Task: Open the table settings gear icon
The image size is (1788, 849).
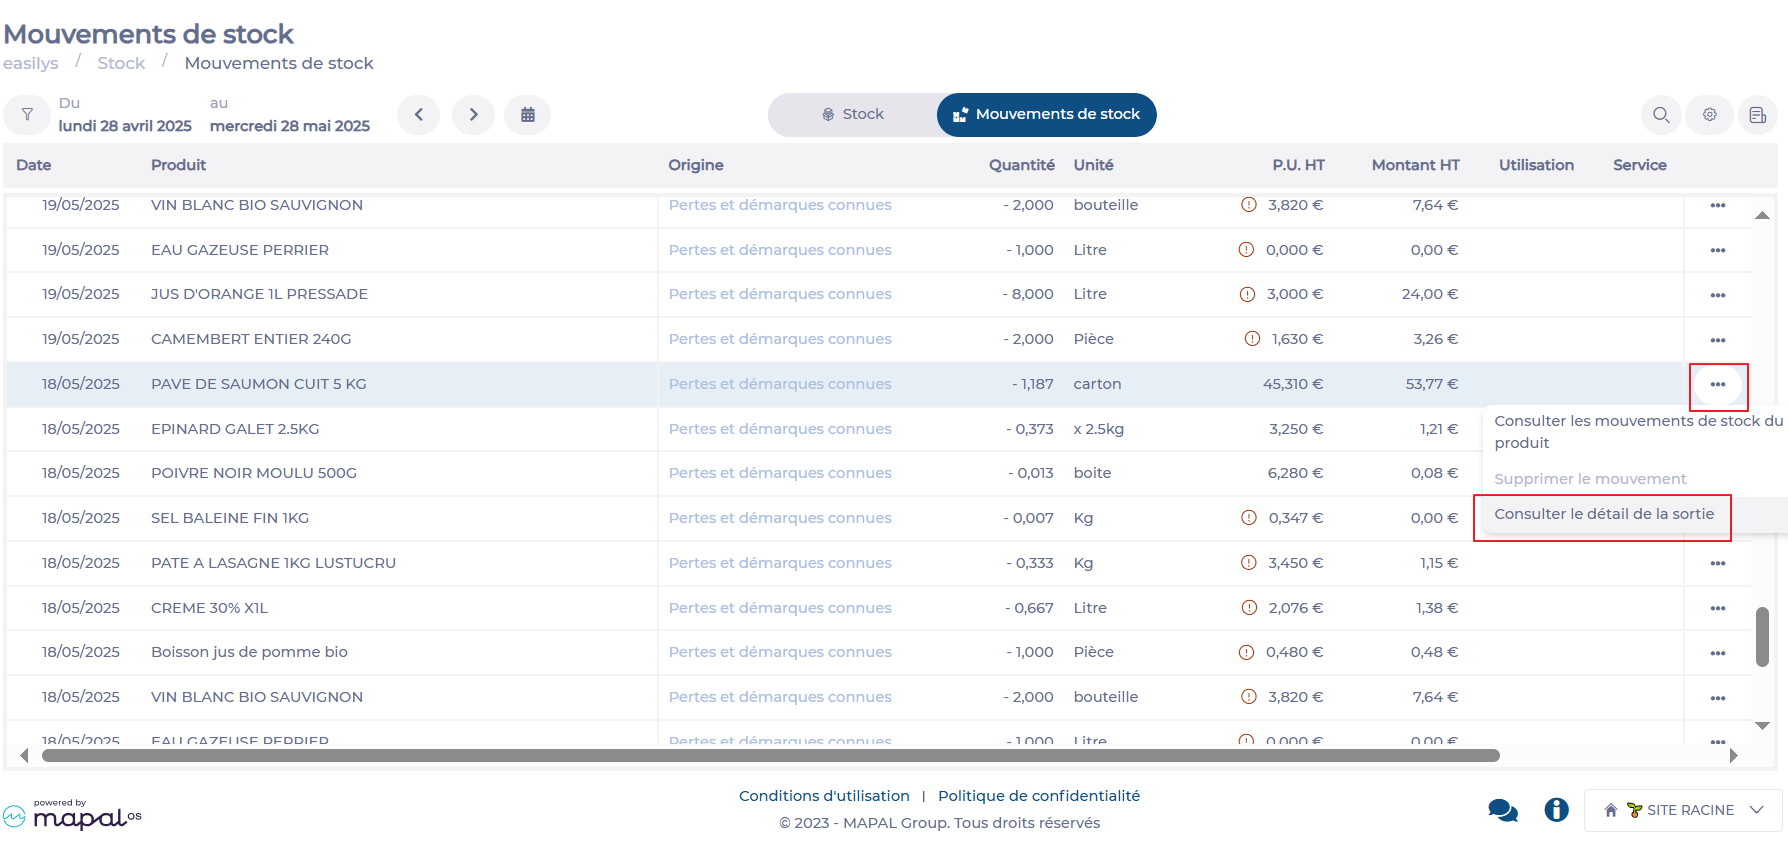Action: click(x=1710, y=115)
